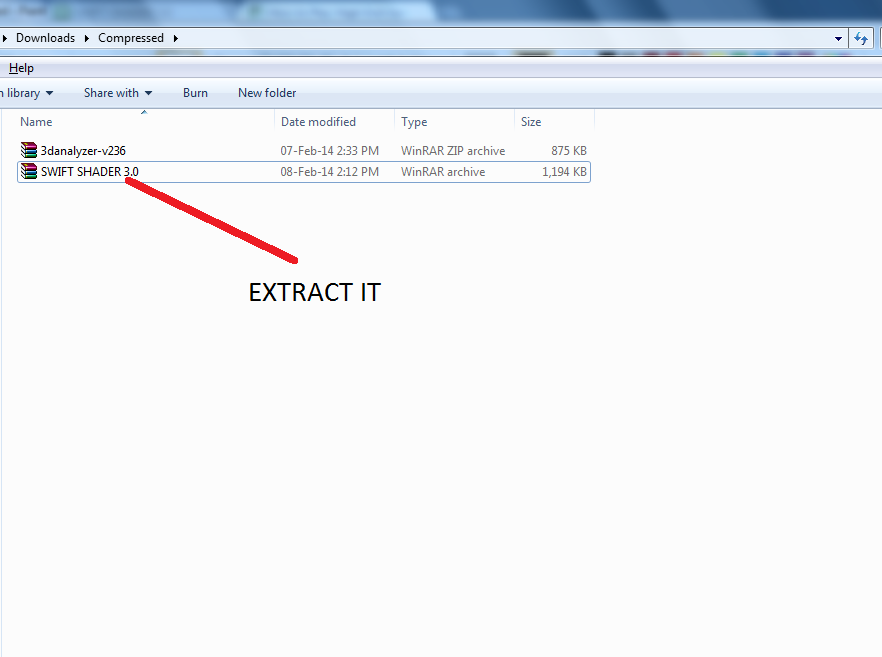Screen dimensions: 882x657
Task: Sort files by Type column header
Action: click(454, 122)
